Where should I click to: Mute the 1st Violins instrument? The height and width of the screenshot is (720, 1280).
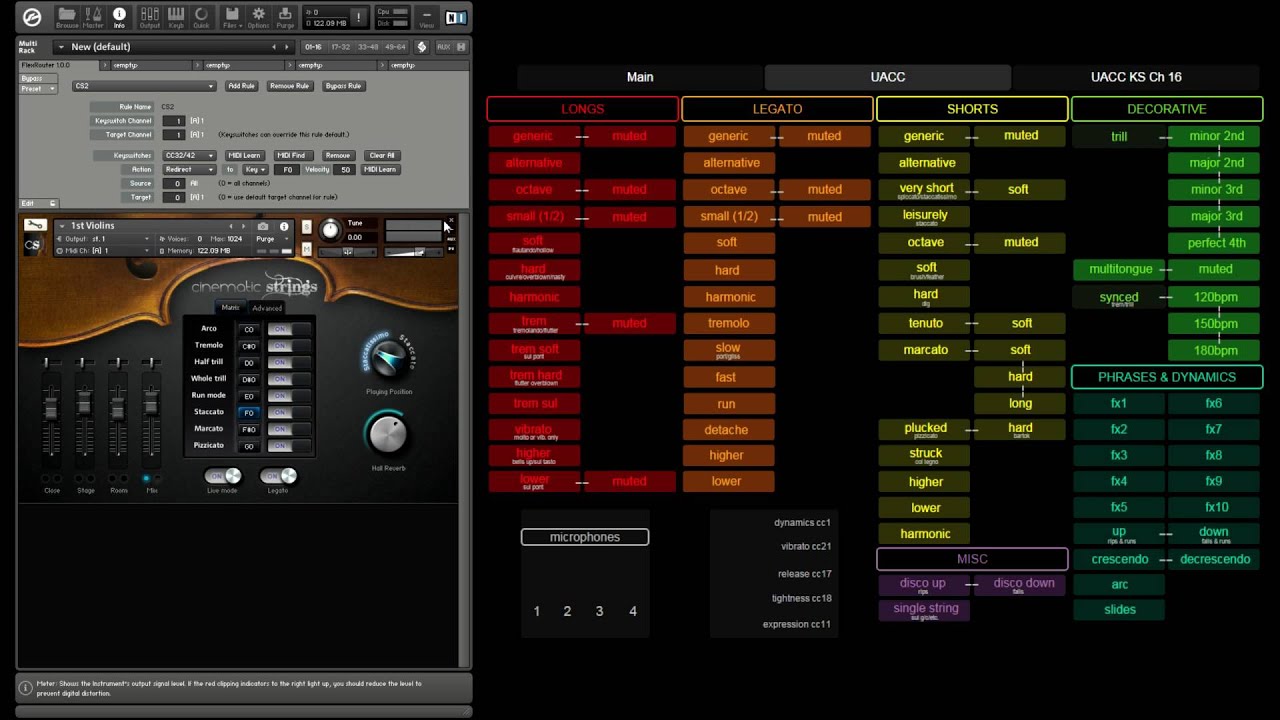pos(307,248)
